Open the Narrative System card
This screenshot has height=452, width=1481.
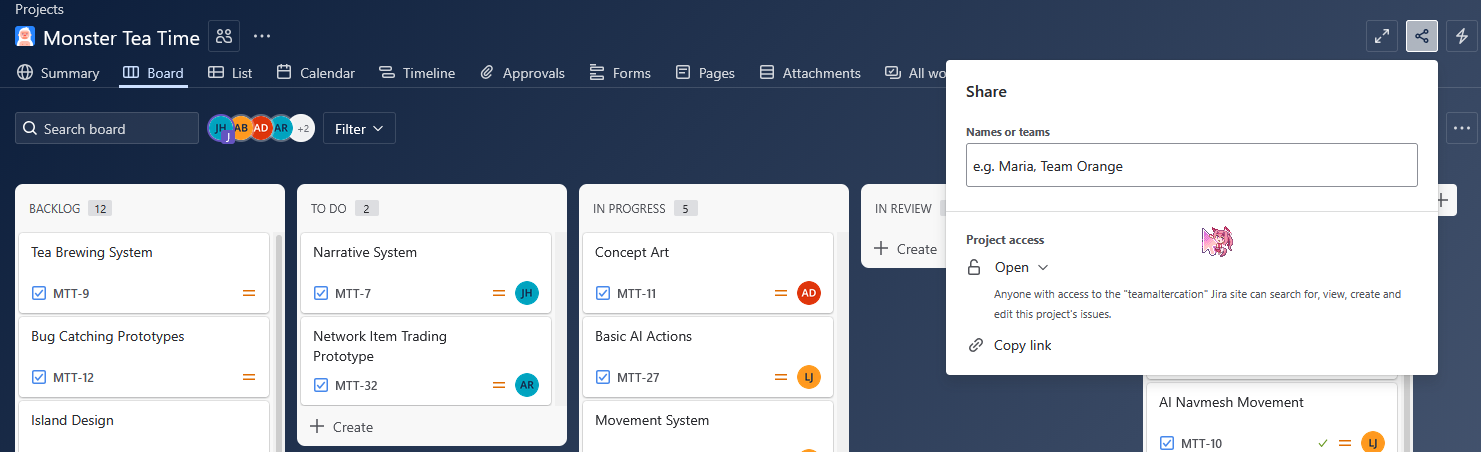pos(426,273)
